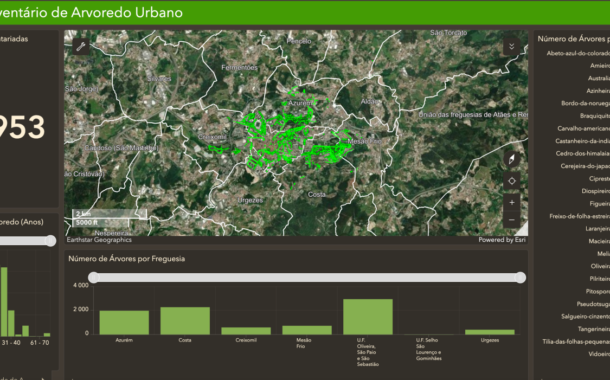Select the Castanheiro-da-índia species row
Screen dimensions: 610x380
pos(582,141)
